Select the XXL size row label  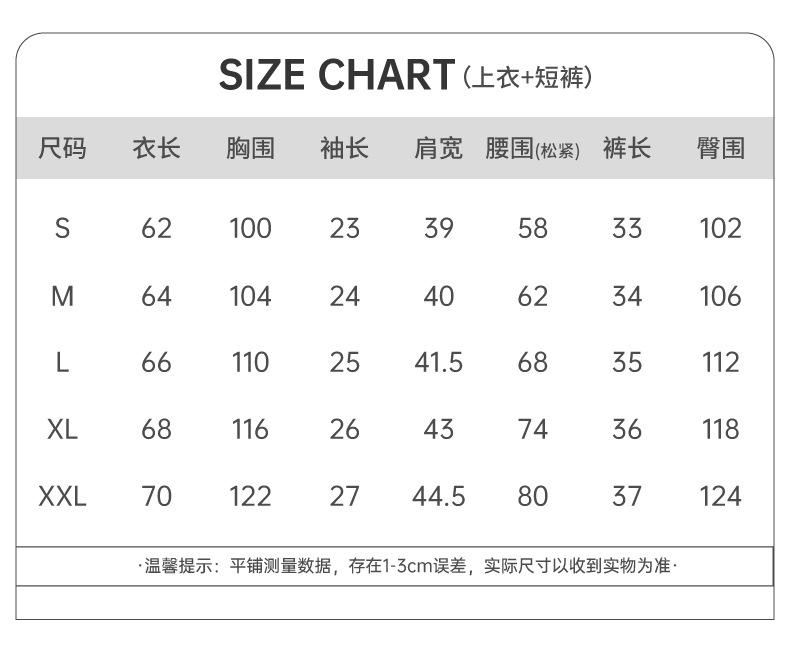(62, 496)
